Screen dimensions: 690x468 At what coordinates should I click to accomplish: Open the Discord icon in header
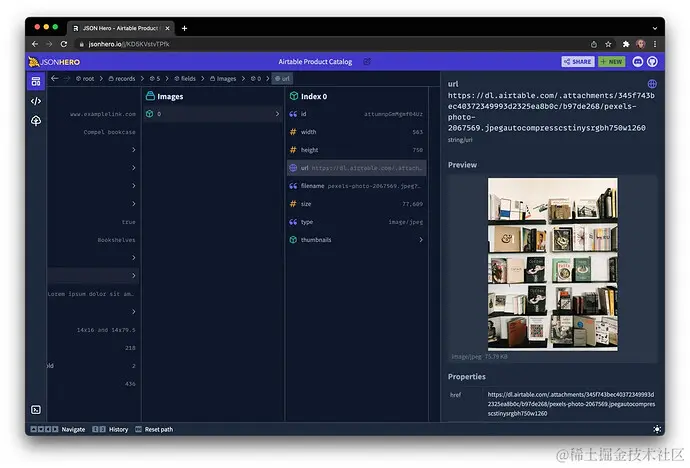tap(638, 62)
